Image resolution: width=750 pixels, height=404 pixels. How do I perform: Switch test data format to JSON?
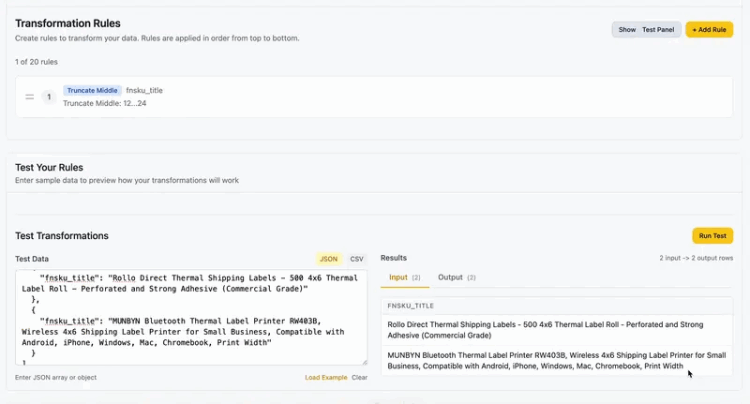click(329, 259)
